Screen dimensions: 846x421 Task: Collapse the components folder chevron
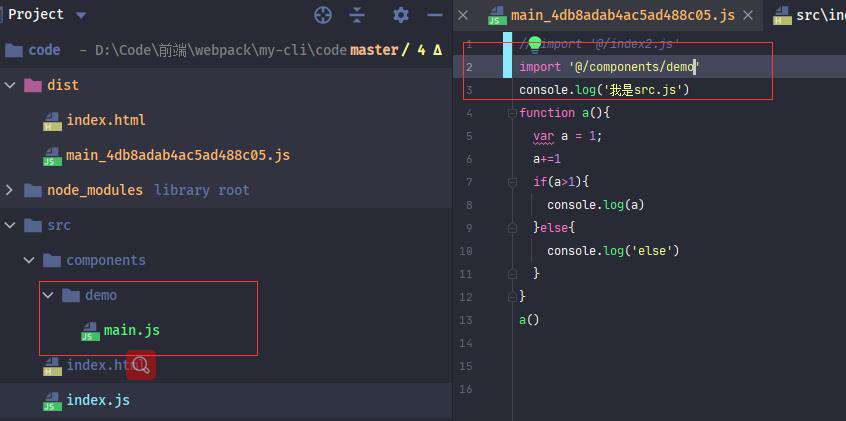(x=29, y=261)
